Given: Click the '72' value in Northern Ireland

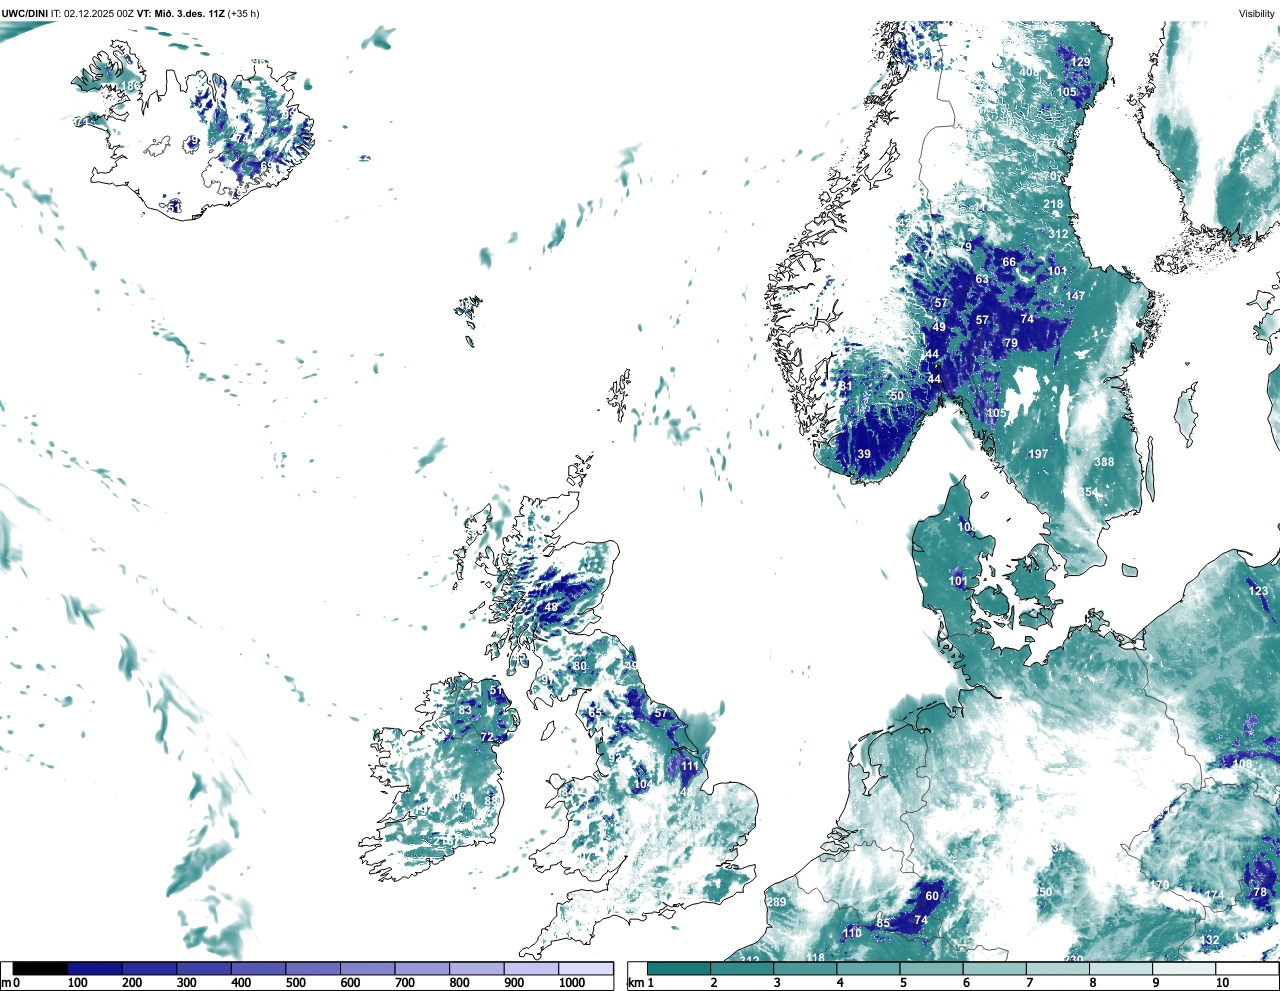Looking at the screenshot, I should coord(487,738).
